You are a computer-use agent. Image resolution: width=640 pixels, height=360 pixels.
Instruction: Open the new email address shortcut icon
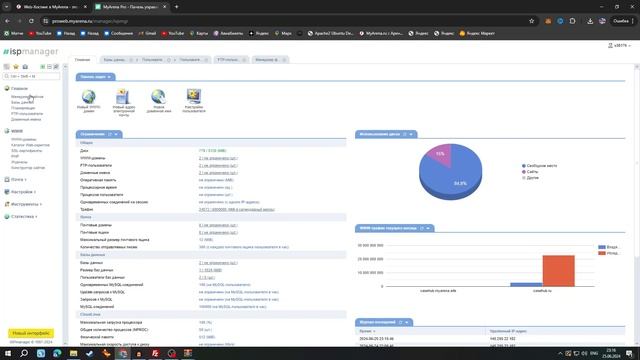pos(123,97)
